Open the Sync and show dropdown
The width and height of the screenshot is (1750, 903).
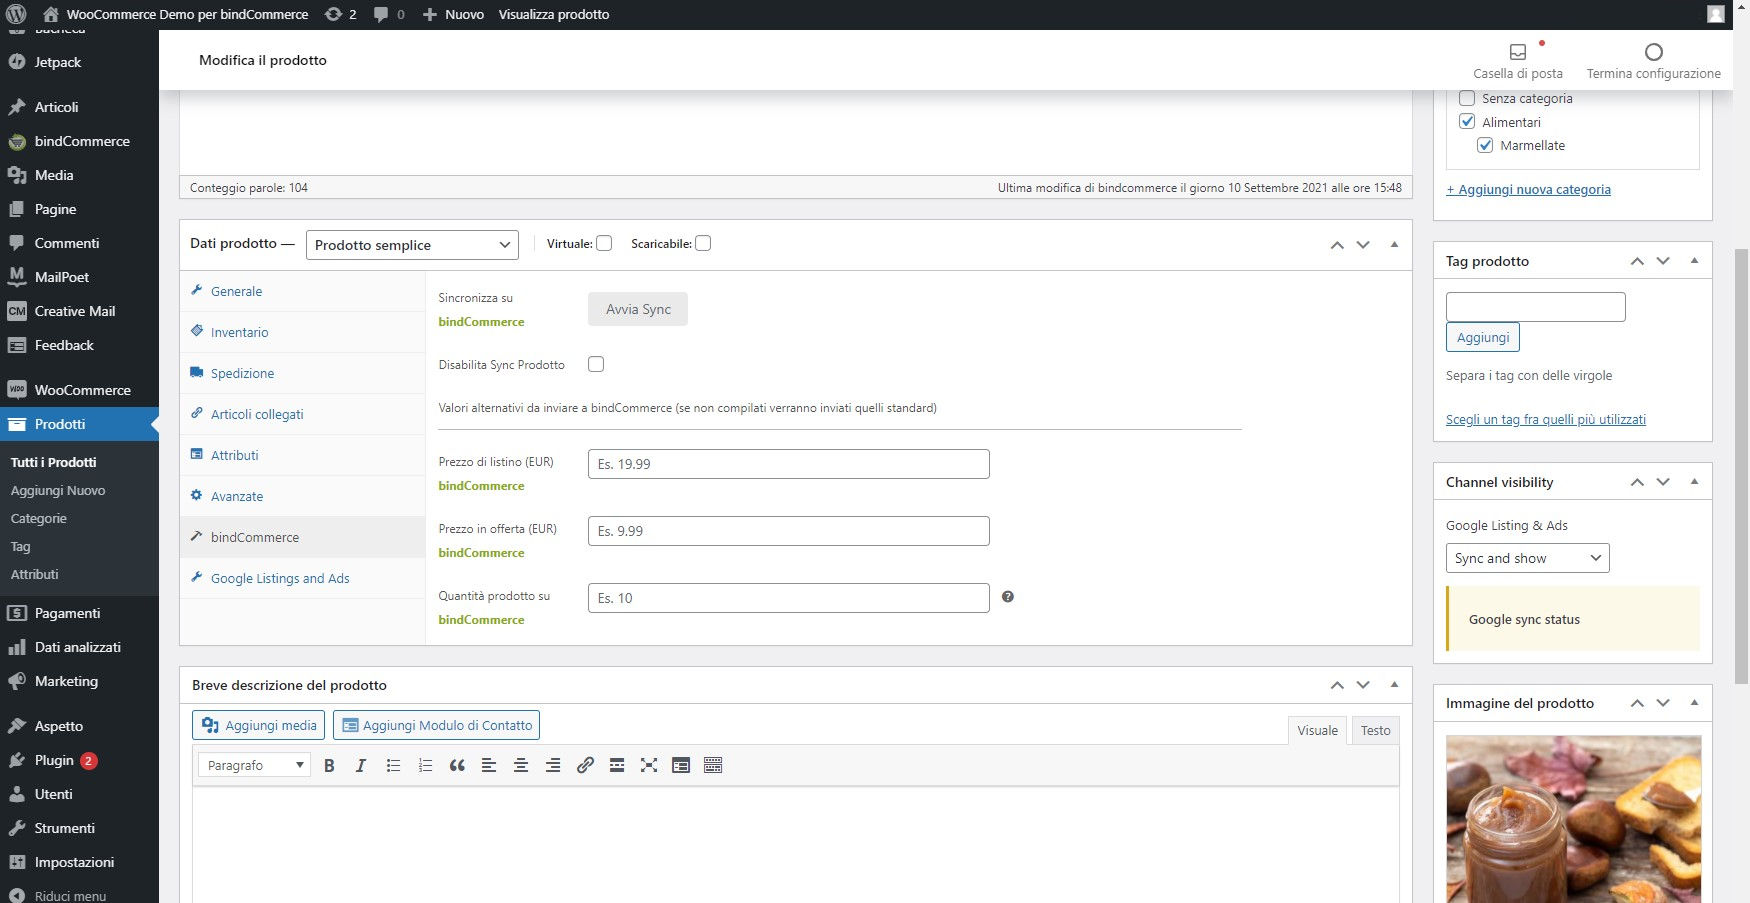click(1527, 558)
